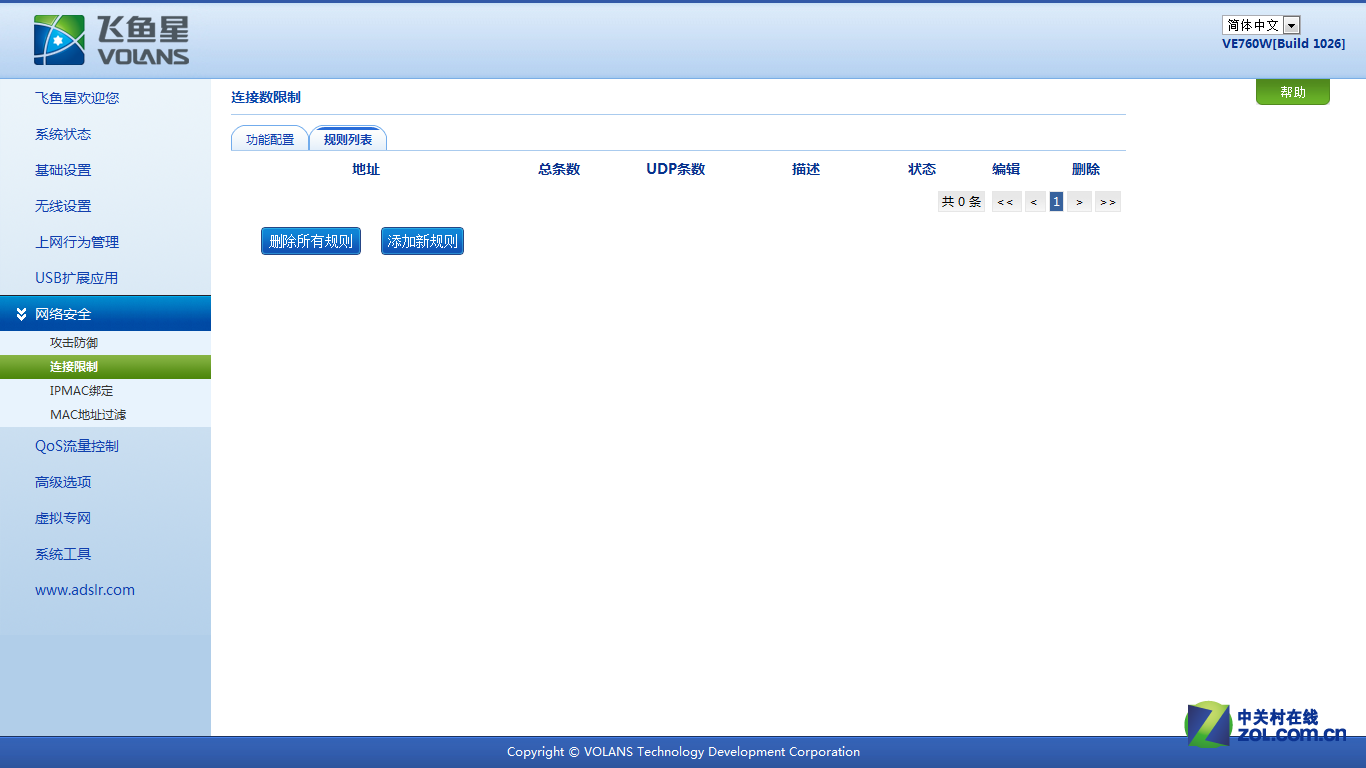Viewport: 1366px width, 768px height.
Task: Click the 帮助 help button
Action: coord(1293,92)
